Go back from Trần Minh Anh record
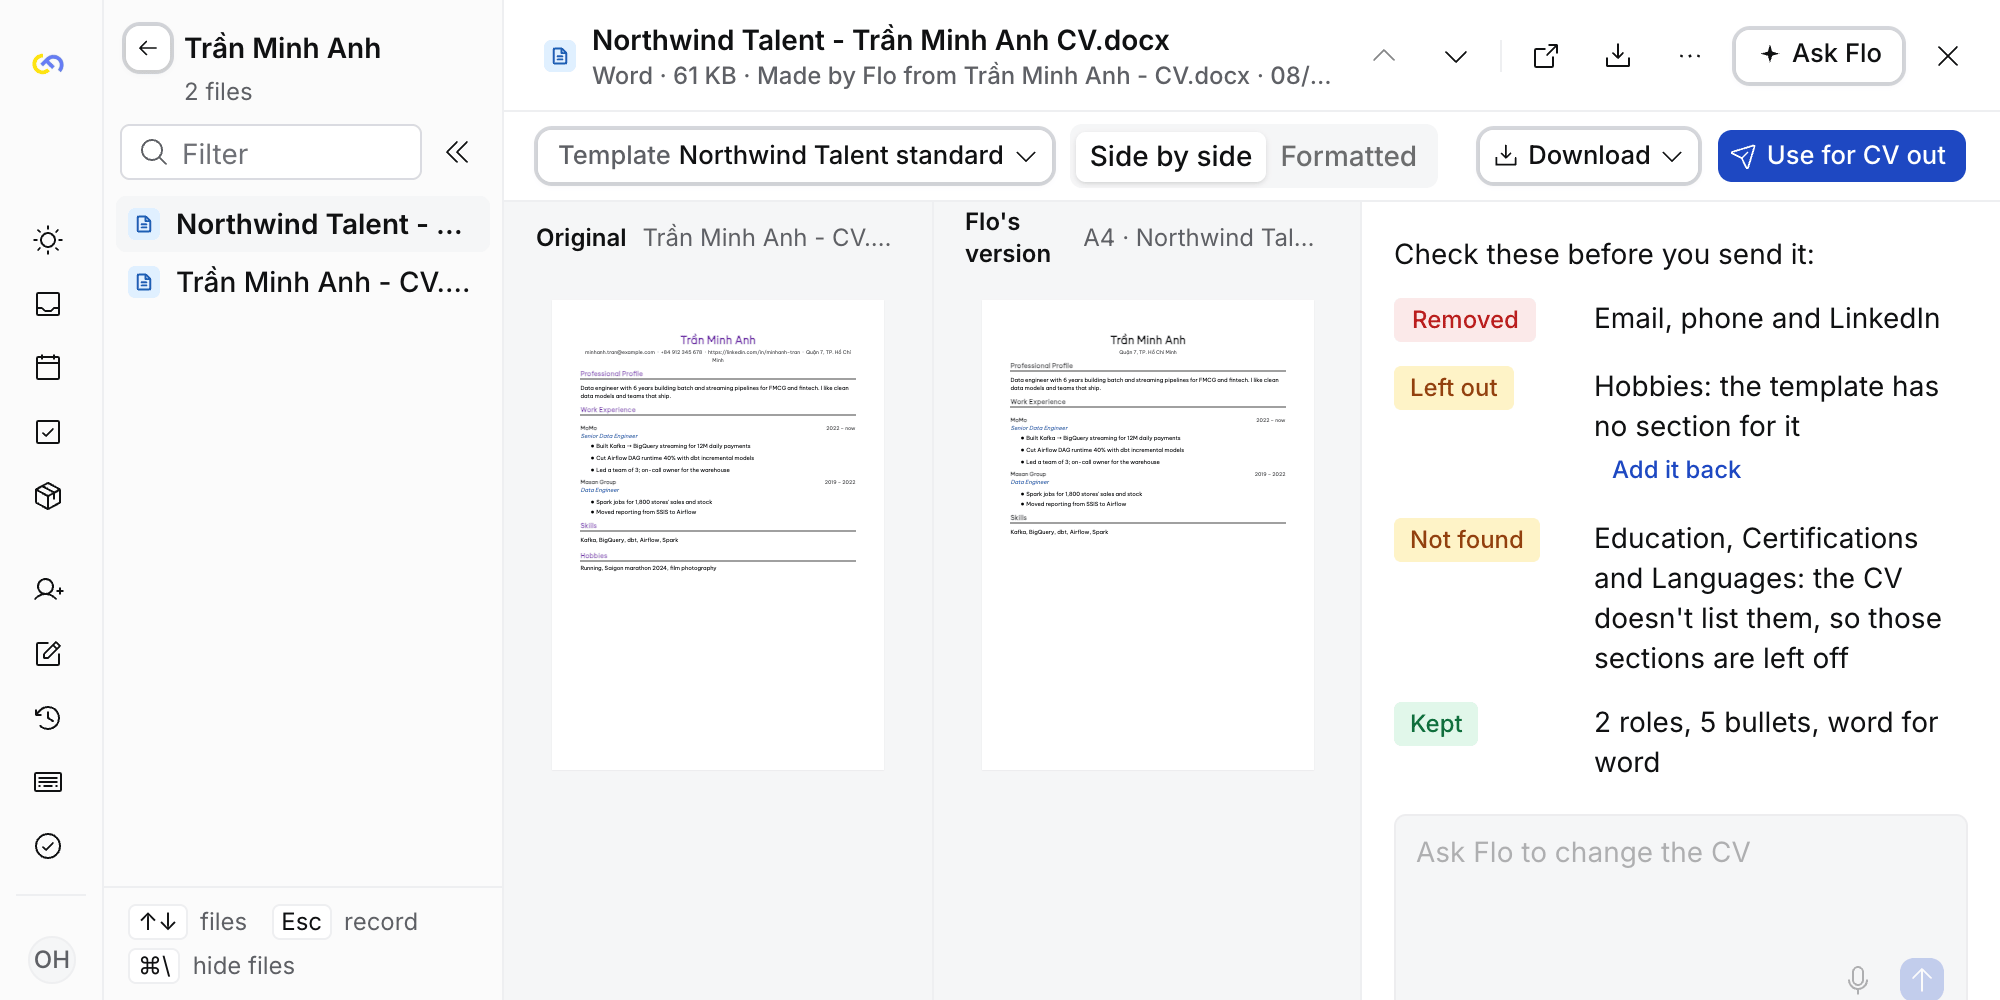The height and width of the screenshot is (1000, 2000). tap(148, 48)
